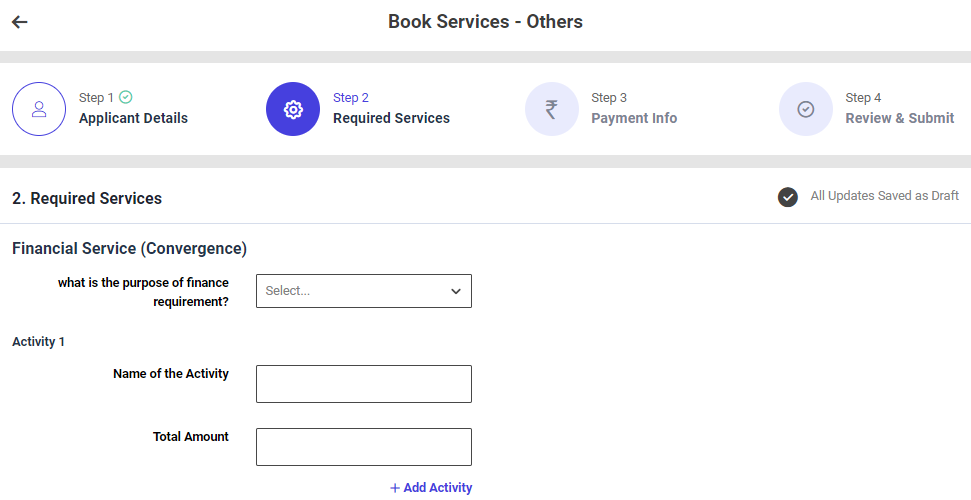Click the chevron arrow in the Select box

456,291
